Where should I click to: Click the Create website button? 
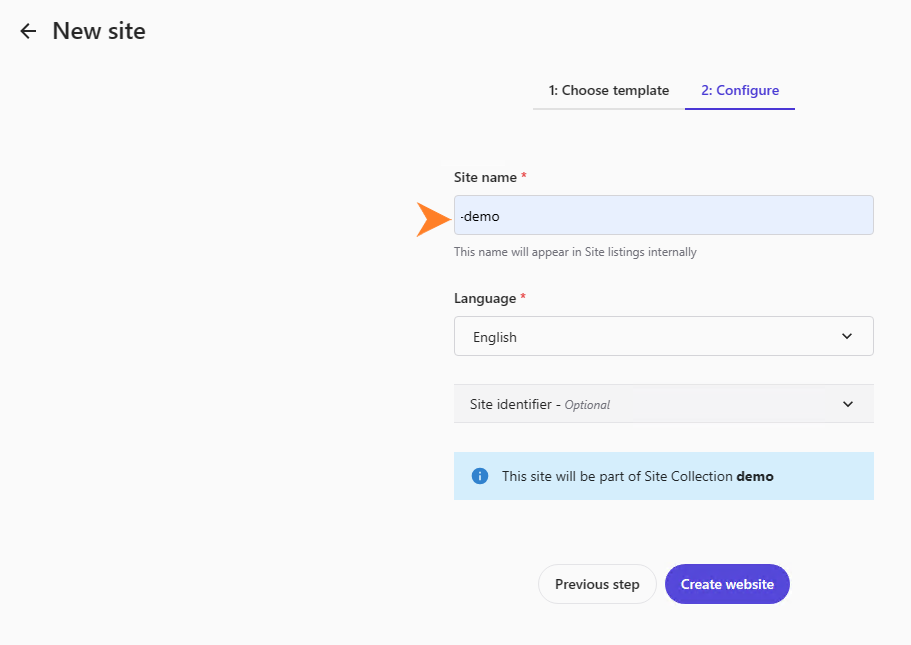[727, 584]
